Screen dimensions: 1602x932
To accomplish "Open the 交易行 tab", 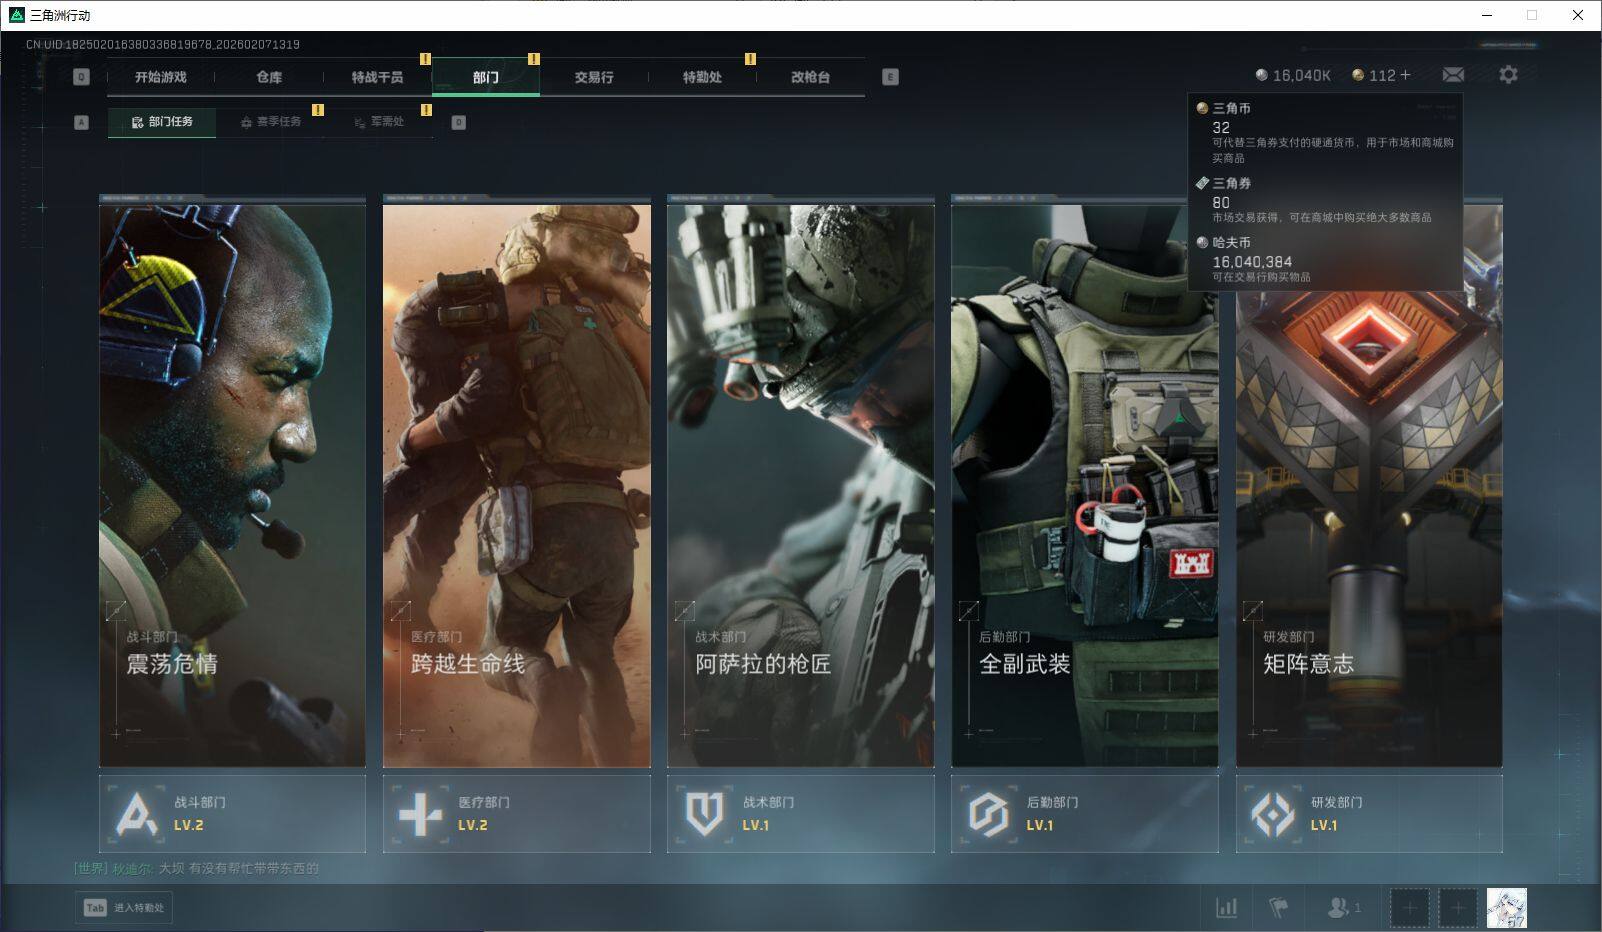I will click(594, 77).
